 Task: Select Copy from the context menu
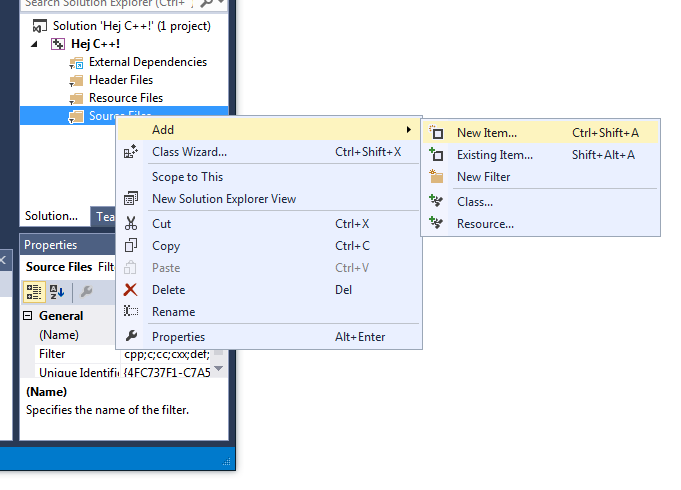point(269,245)
